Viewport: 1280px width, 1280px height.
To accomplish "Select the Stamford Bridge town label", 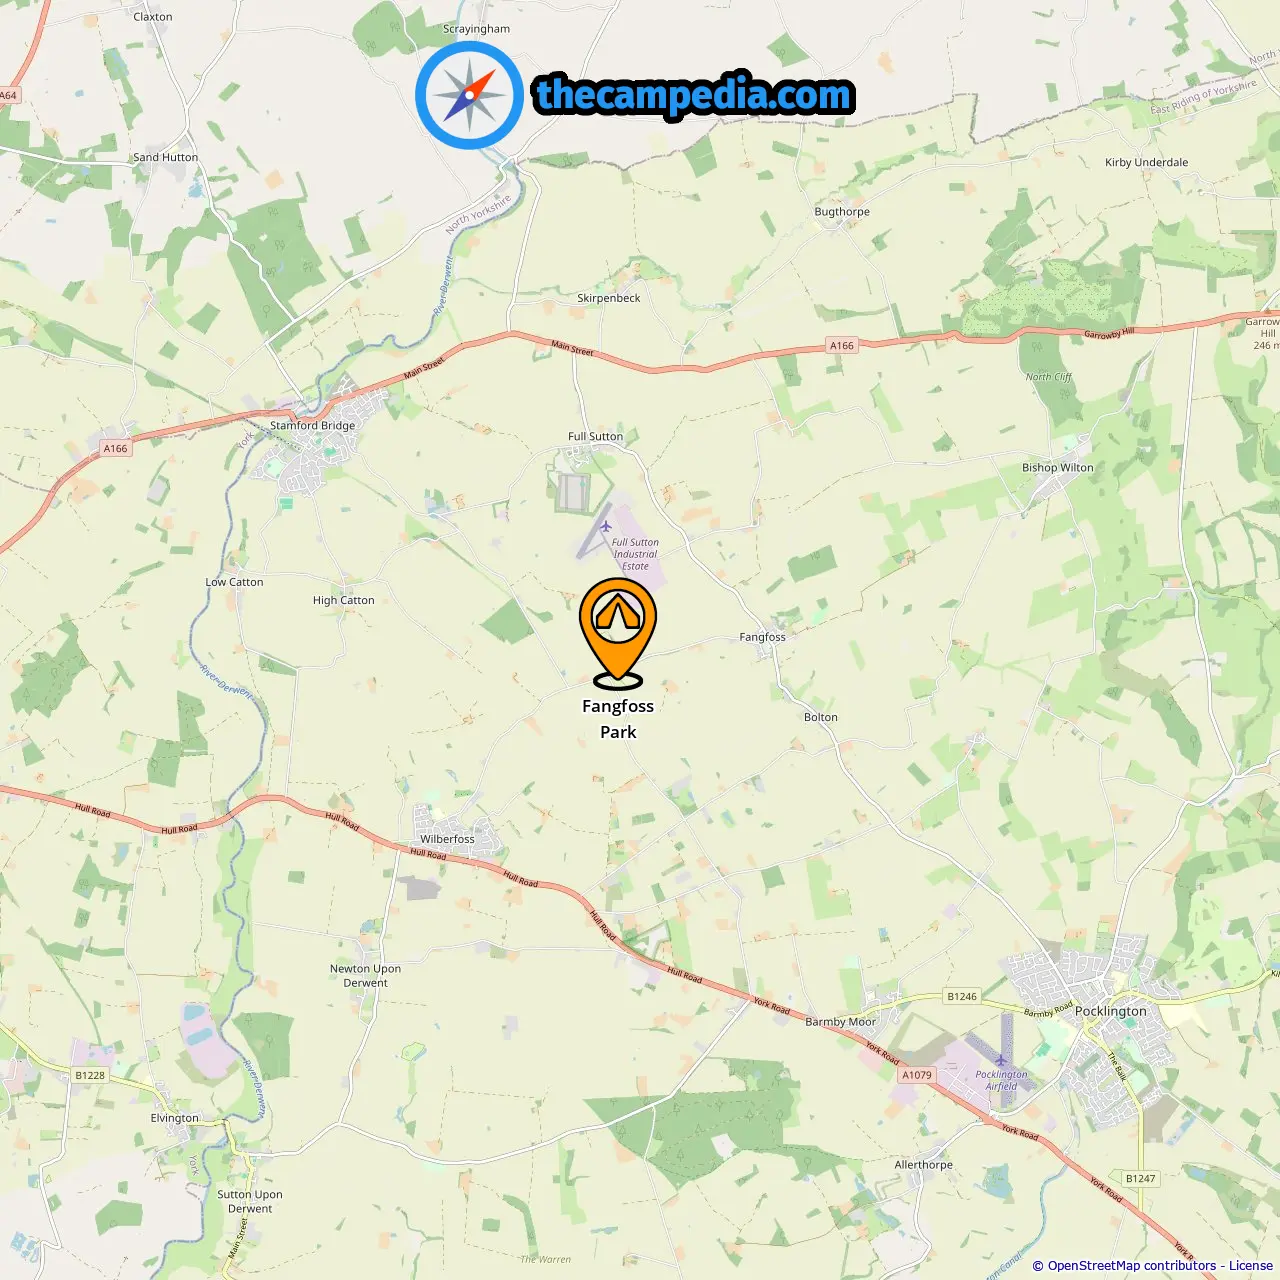I will 312,425.
